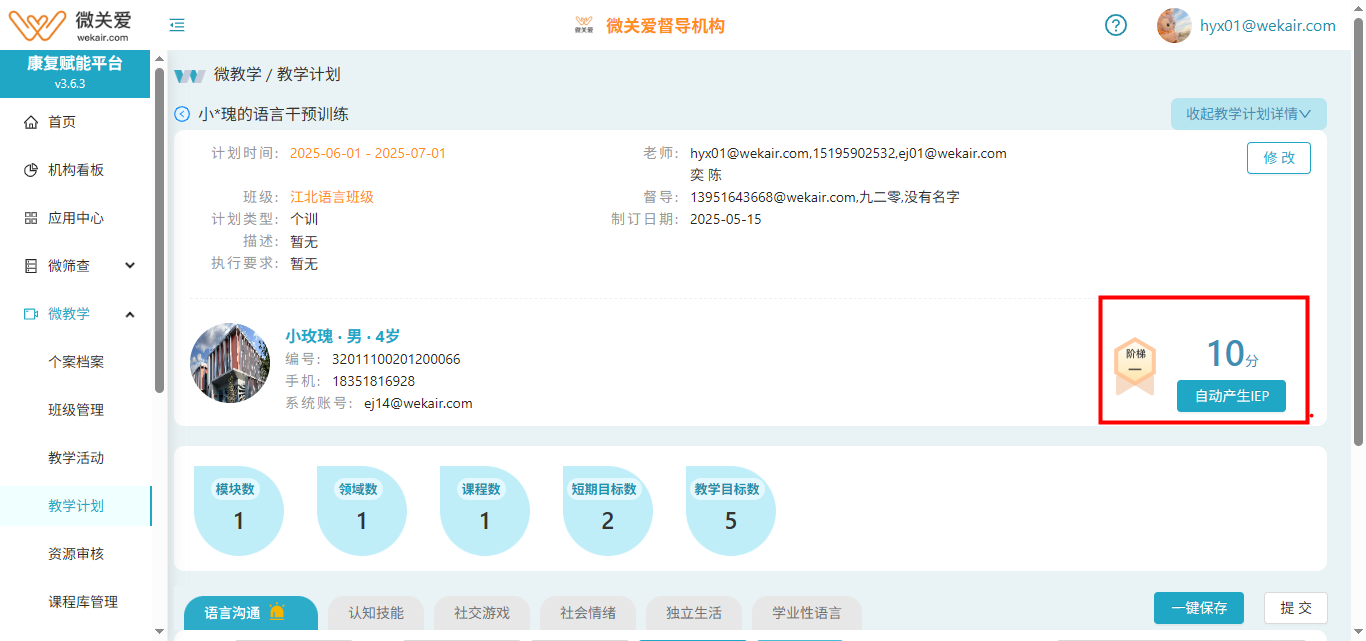Viewport: 1366px width, 641px height.
Task: Switch to the 社交游戏 tab
Action: point(482,613)
